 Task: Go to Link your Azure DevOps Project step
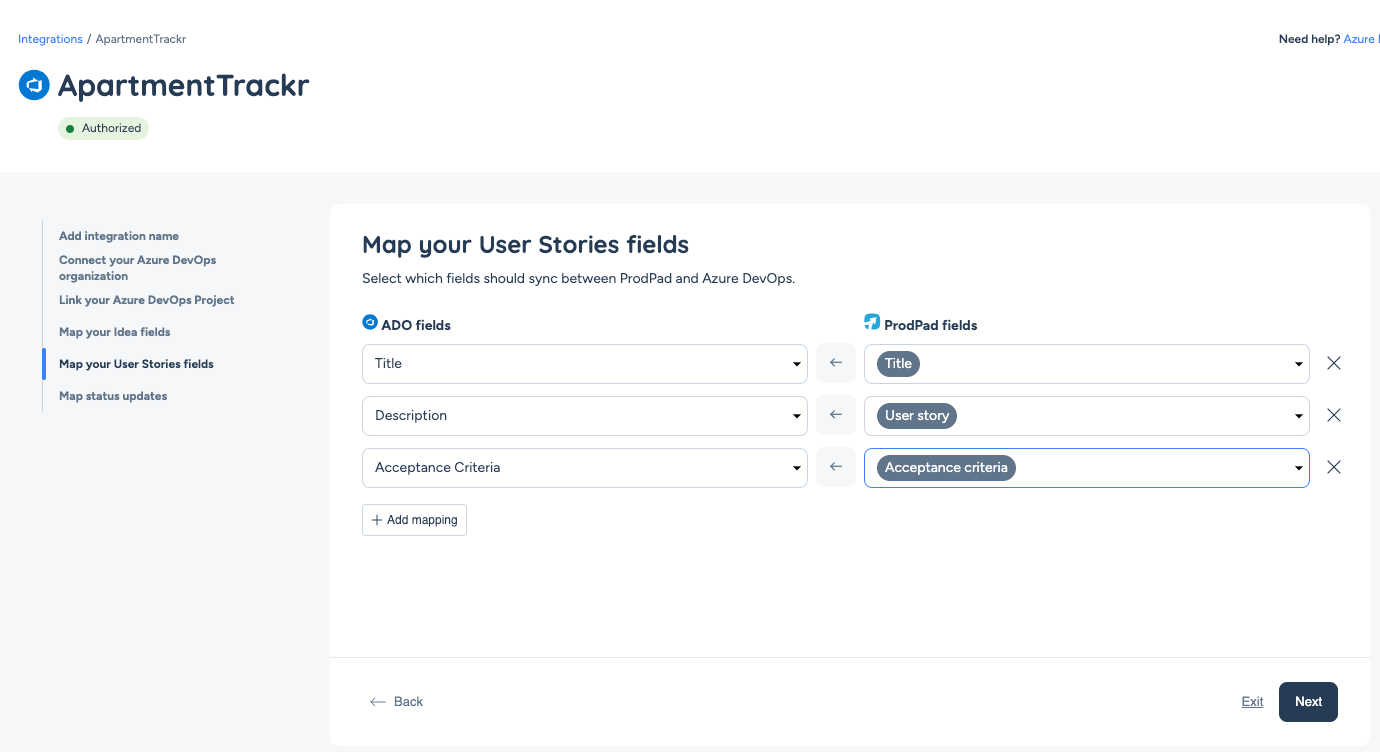(147, 300)
